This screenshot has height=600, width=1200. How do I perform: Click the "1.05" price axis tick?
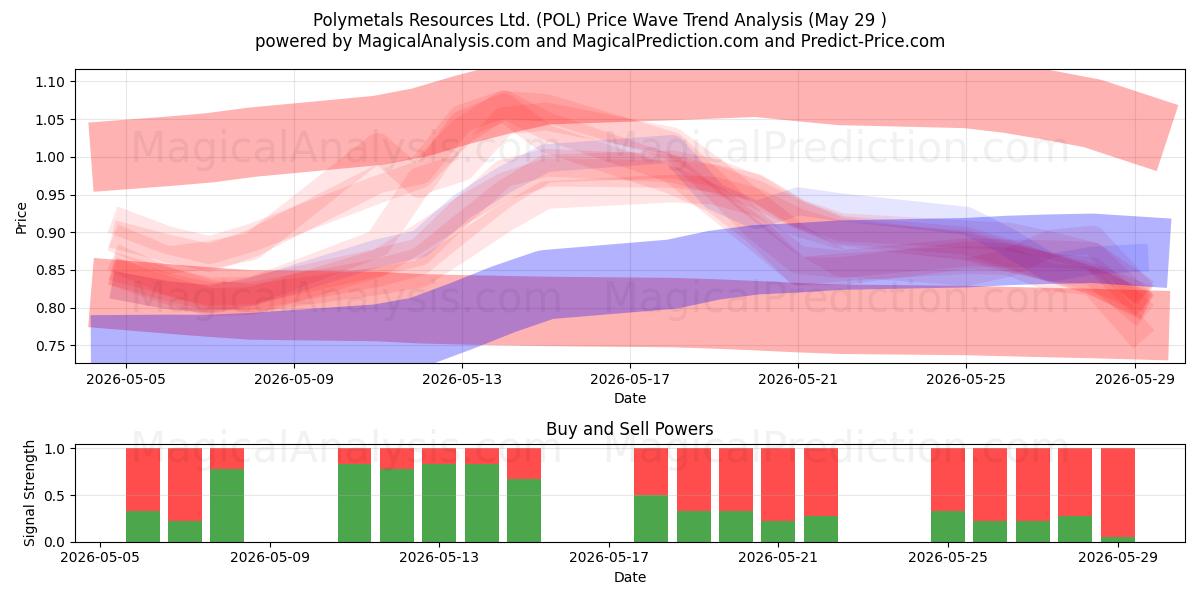click(x=51, y=120)
